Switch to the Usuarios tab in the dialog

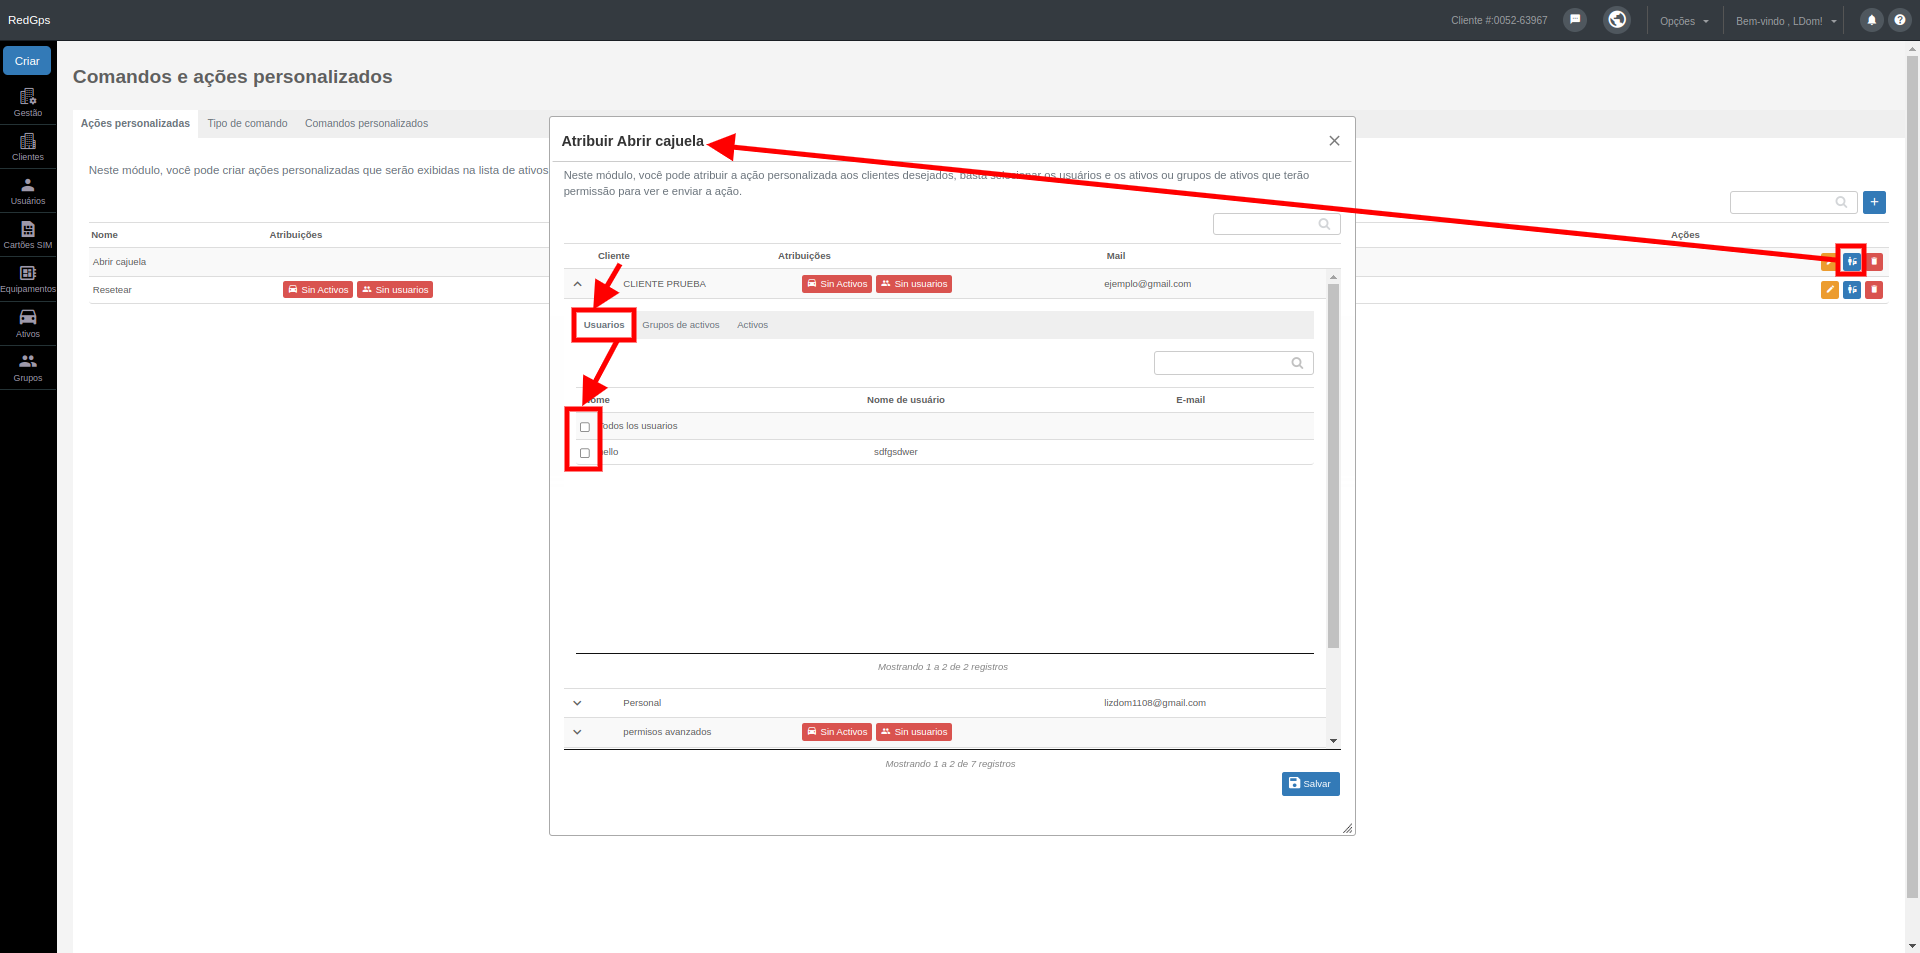point(604,325)
